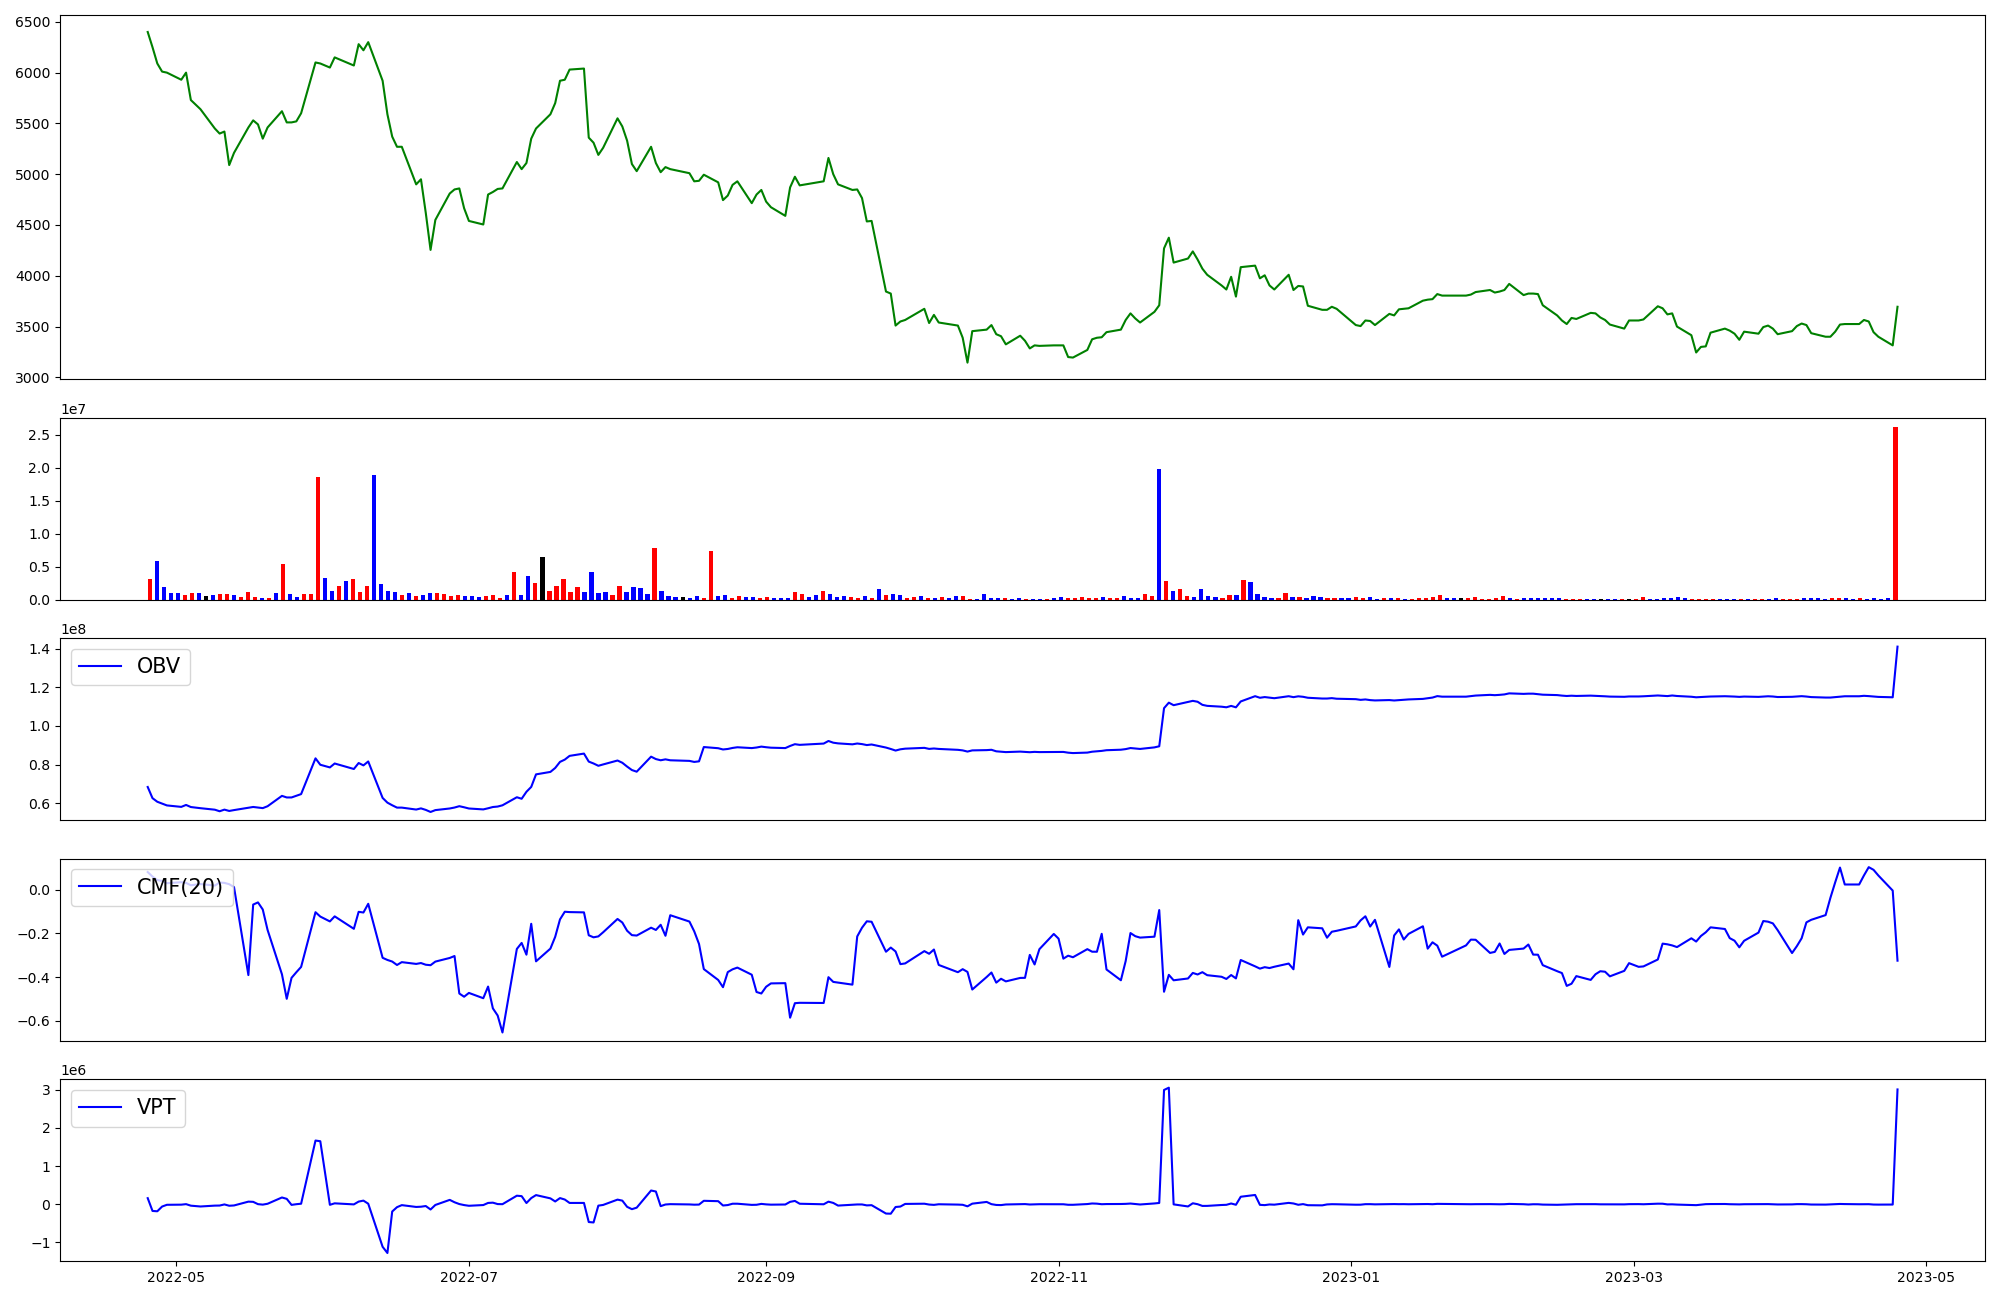Click the CMF(20) legend label
The image size is (2000, 1300).
tap(179, 887)
